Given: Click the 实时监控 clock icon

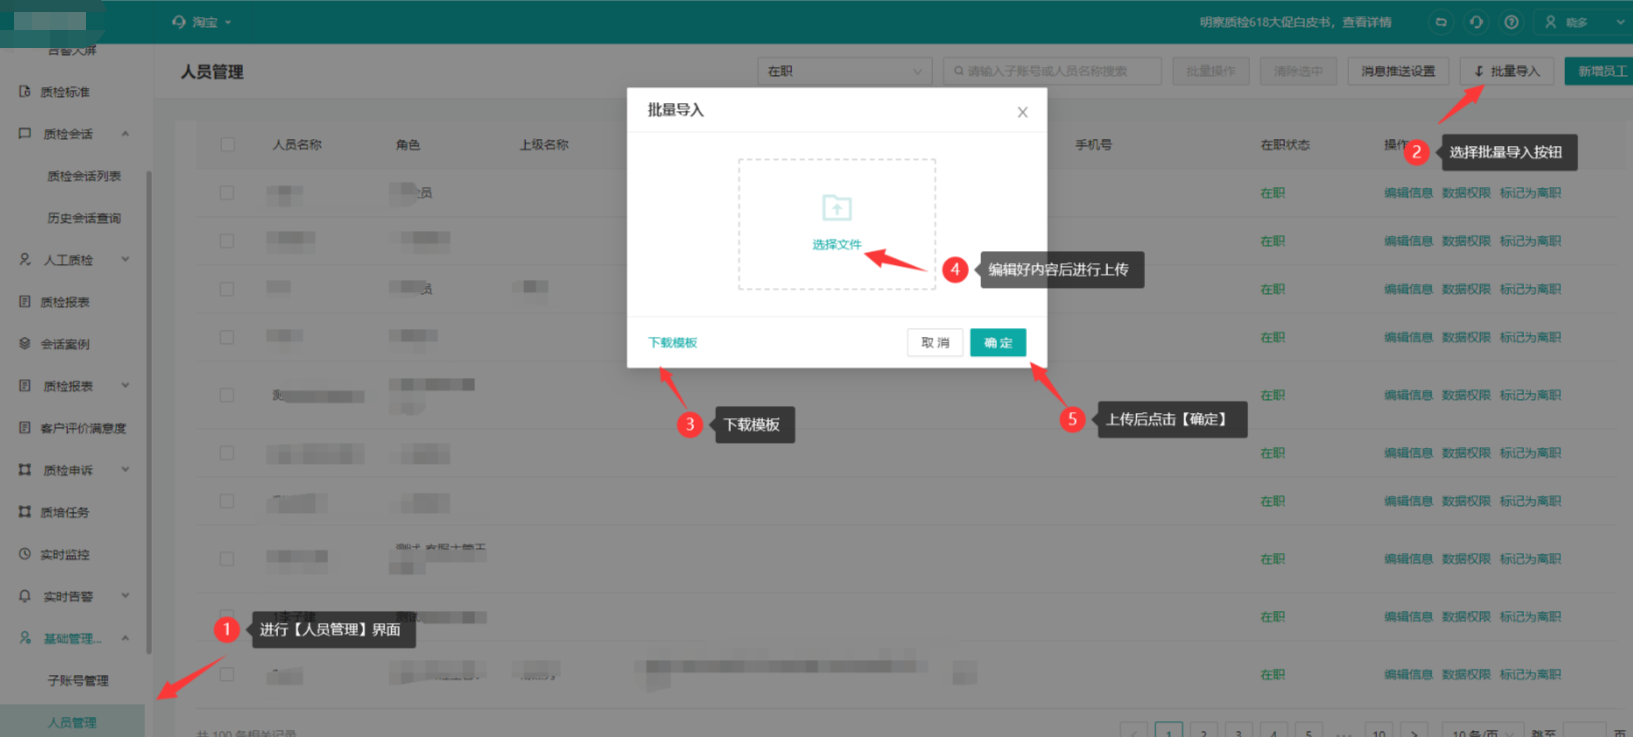Looking at the screenshot, I should coord(25,553).
